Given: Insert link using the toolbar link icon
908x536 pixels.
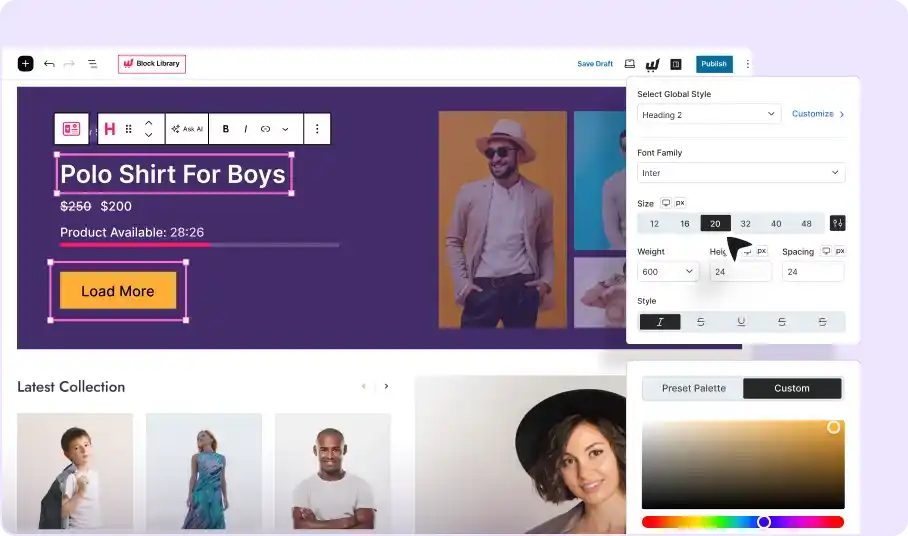Looking at the screenshot, I should (265, 129).
